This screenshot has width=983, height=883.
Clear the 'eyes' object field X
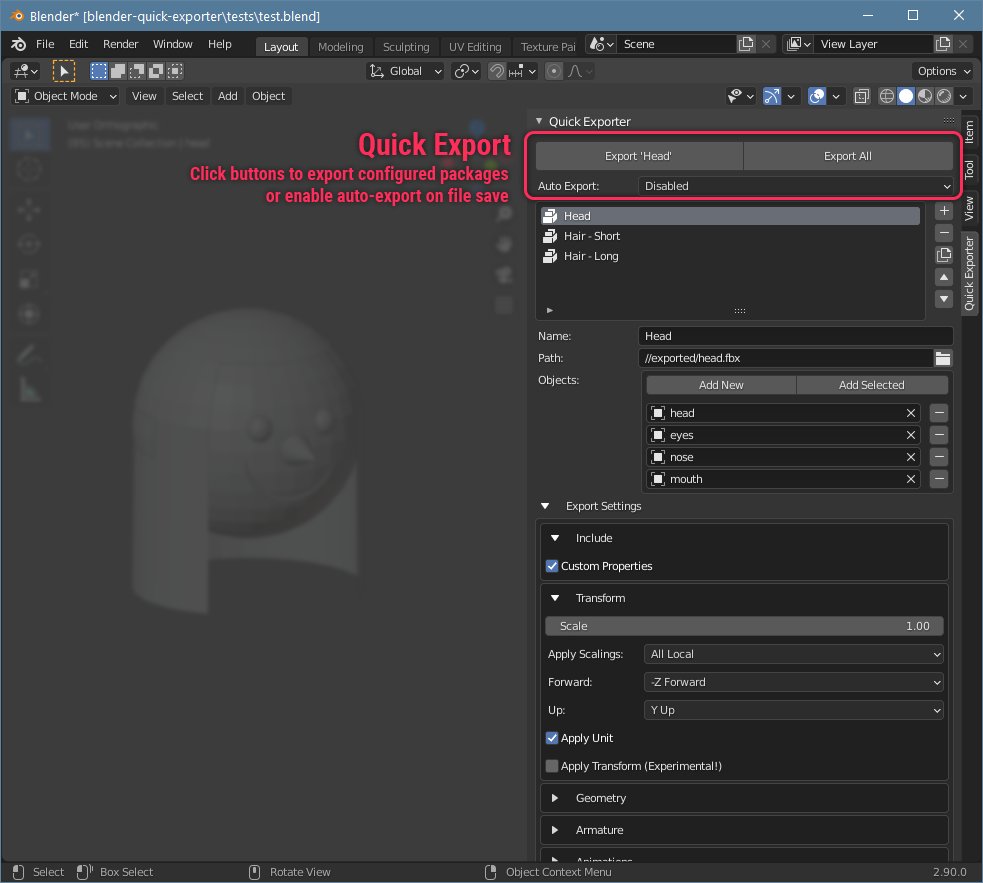click(x=911, y=435)
